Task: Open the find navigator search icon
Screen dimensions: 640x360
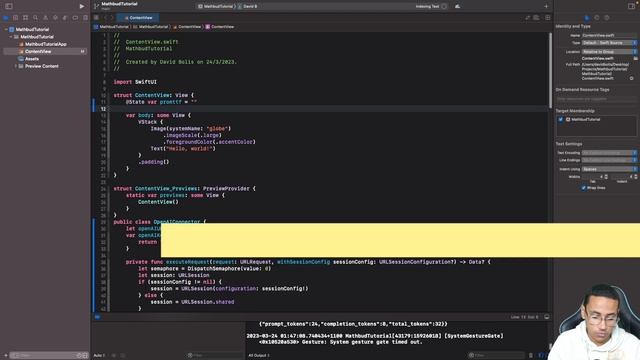Action: (x=36, y=18)
